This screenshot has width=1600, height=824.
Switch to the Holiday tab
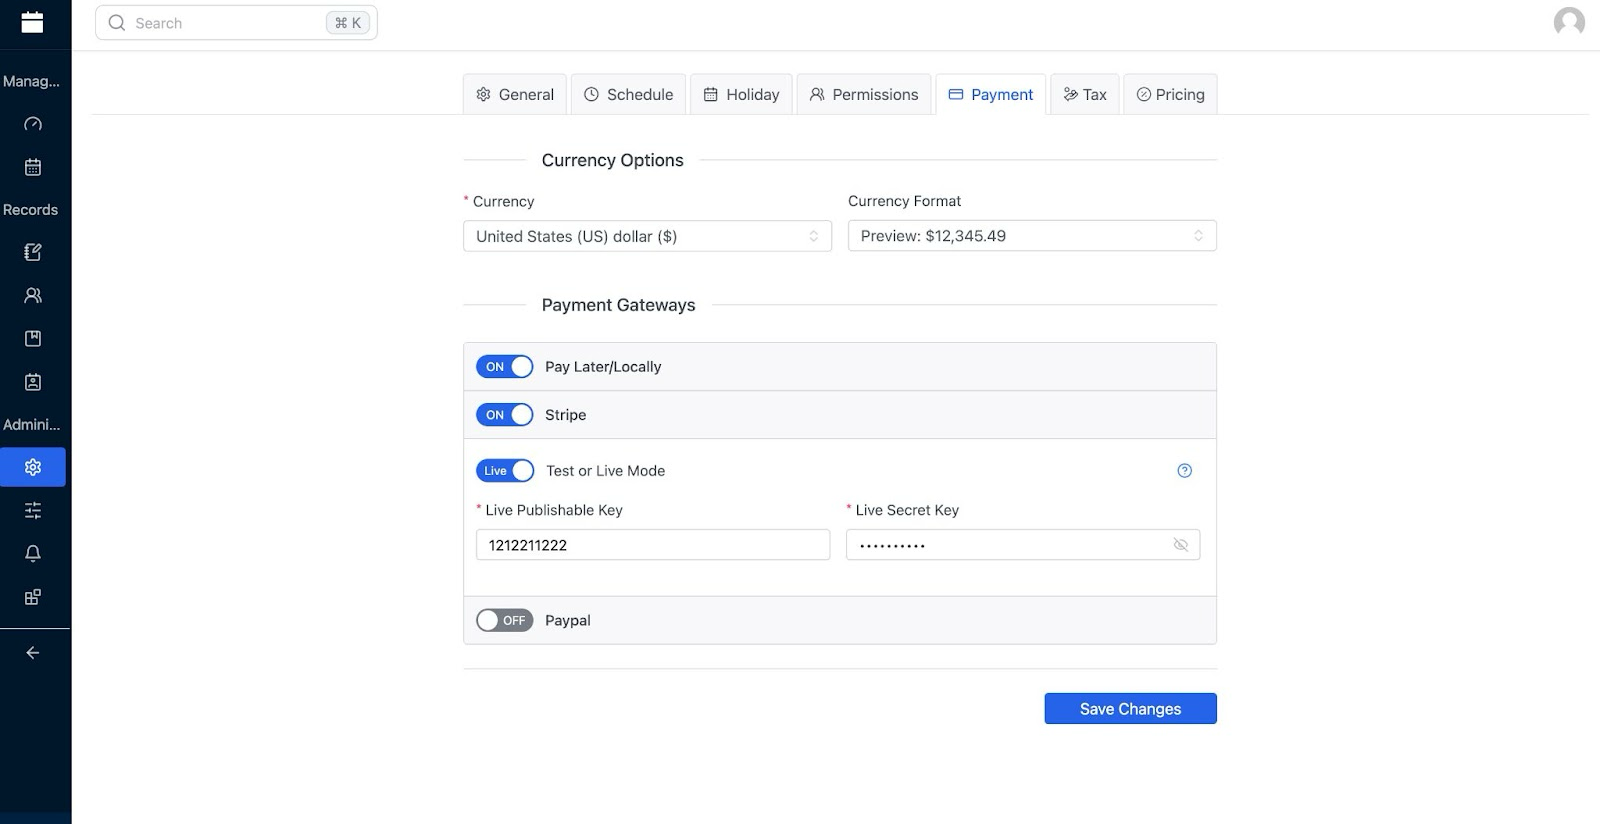point(741,94)
